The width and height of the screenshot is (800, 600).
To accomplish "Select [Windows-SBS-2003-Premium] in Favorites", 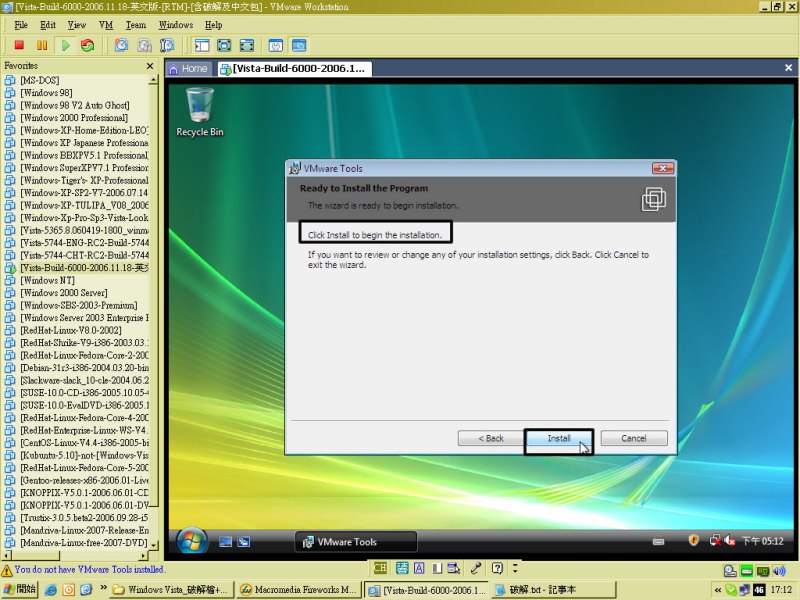I will (x=79, y=305).
